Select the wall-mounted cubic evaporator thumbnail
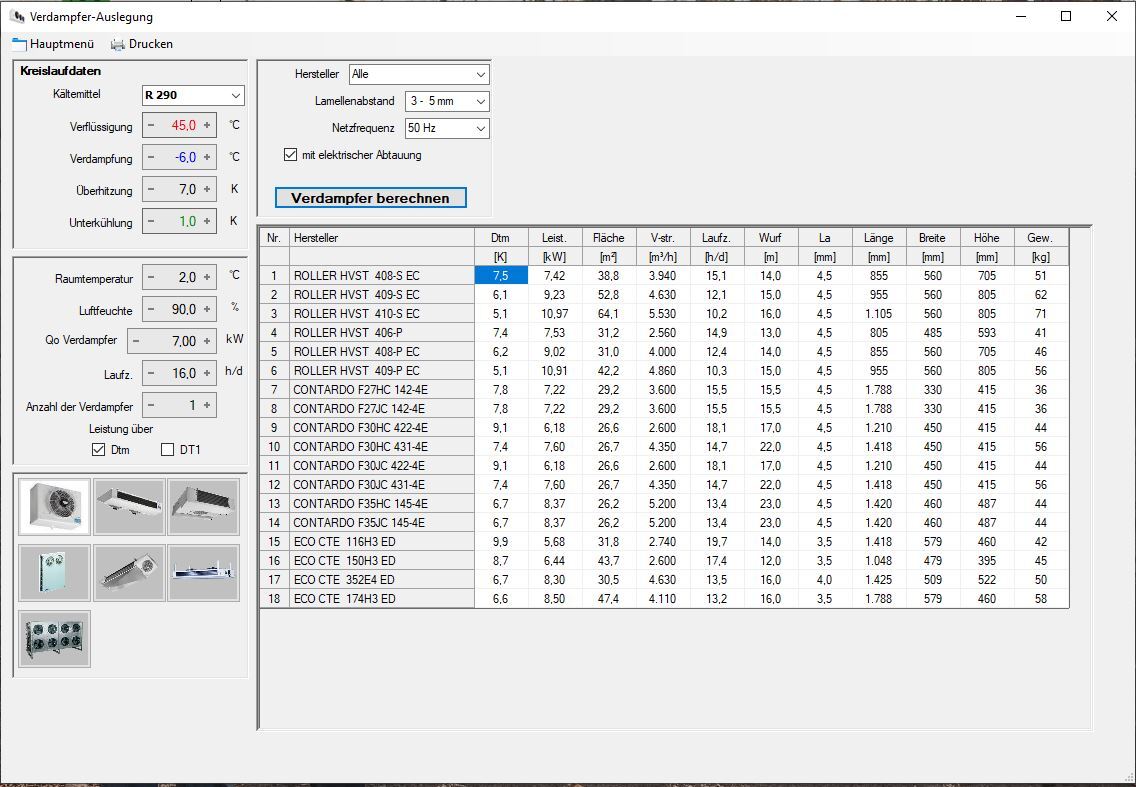This screenshot has height=787, width=1136. 54,507
